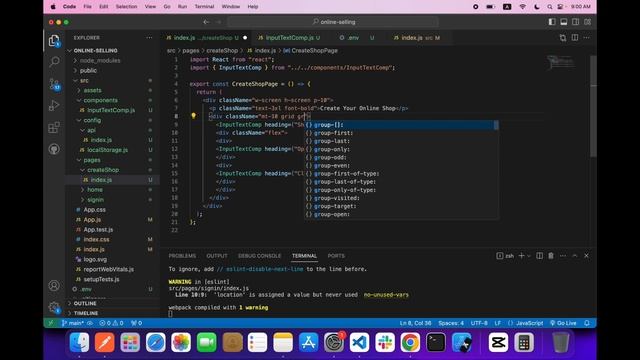Image resolution: width=640 pixels, height=360 pixels.
Task: Switch to the OUTPUT tab
Action: 217,256
